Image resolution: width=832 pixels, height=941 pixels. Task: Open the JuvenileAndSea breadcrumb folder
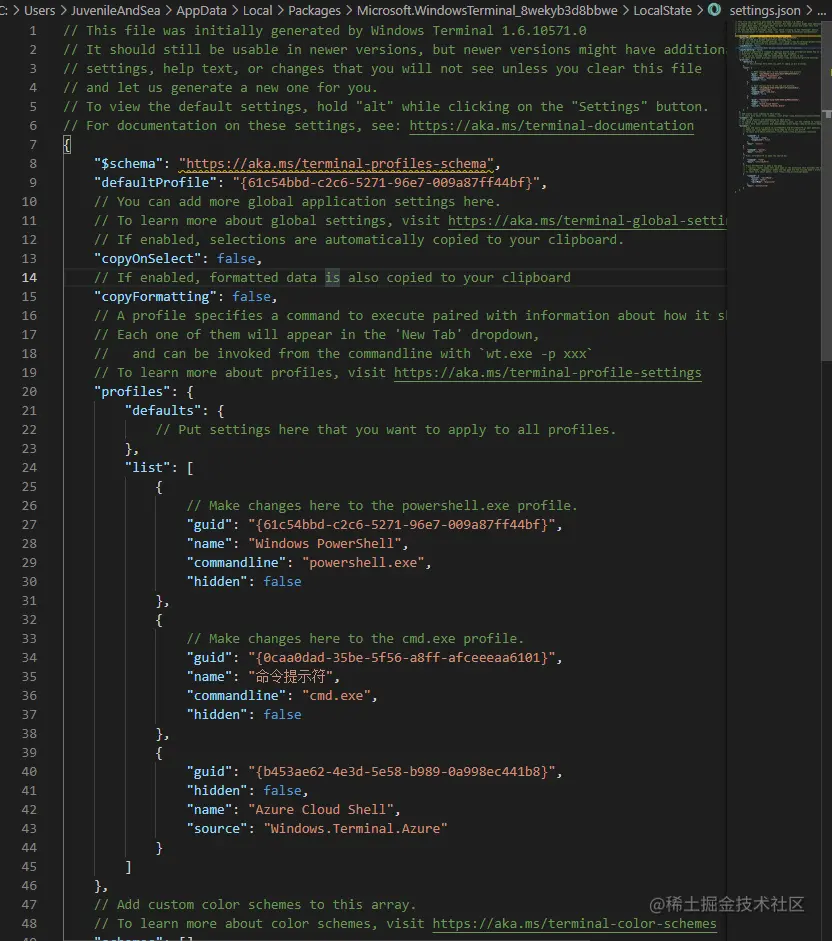click(115, 10)
